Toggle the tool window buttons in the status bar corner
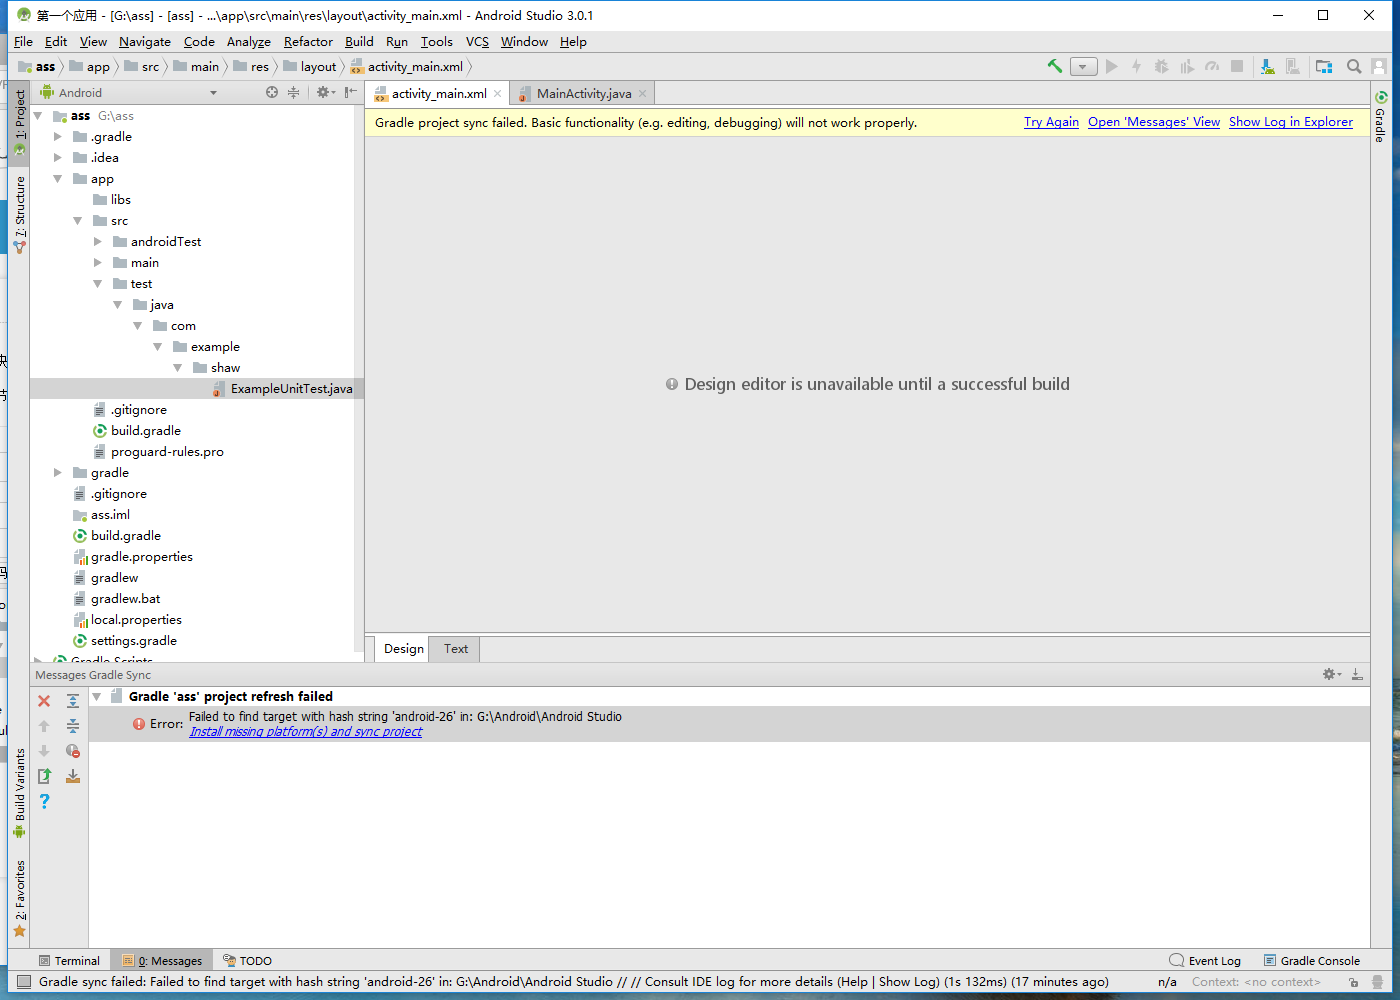The height and width of the screenshot is (1000, 1400). pos(25,982)
